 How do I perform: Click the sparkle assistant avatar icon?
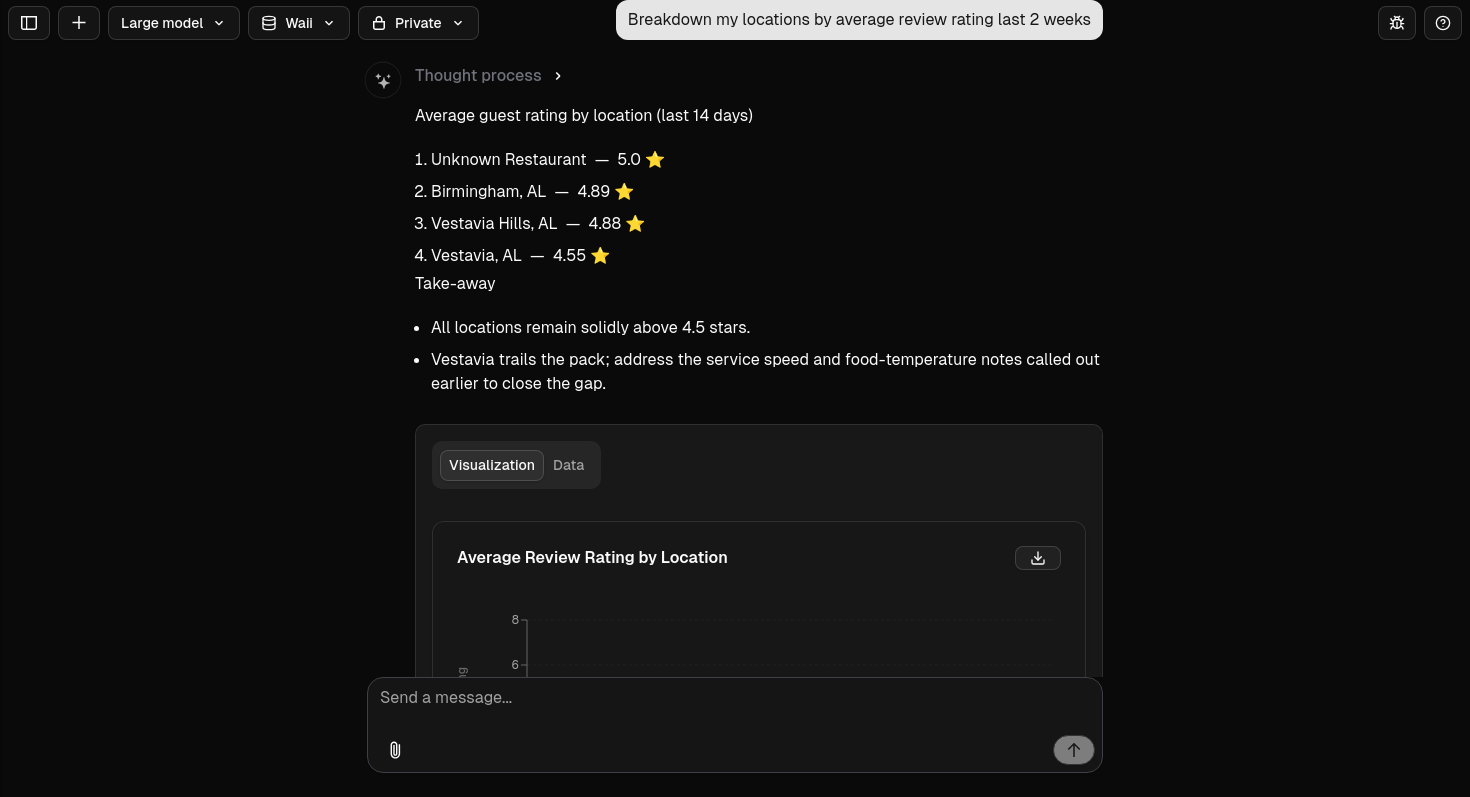(x=383, y=80)
